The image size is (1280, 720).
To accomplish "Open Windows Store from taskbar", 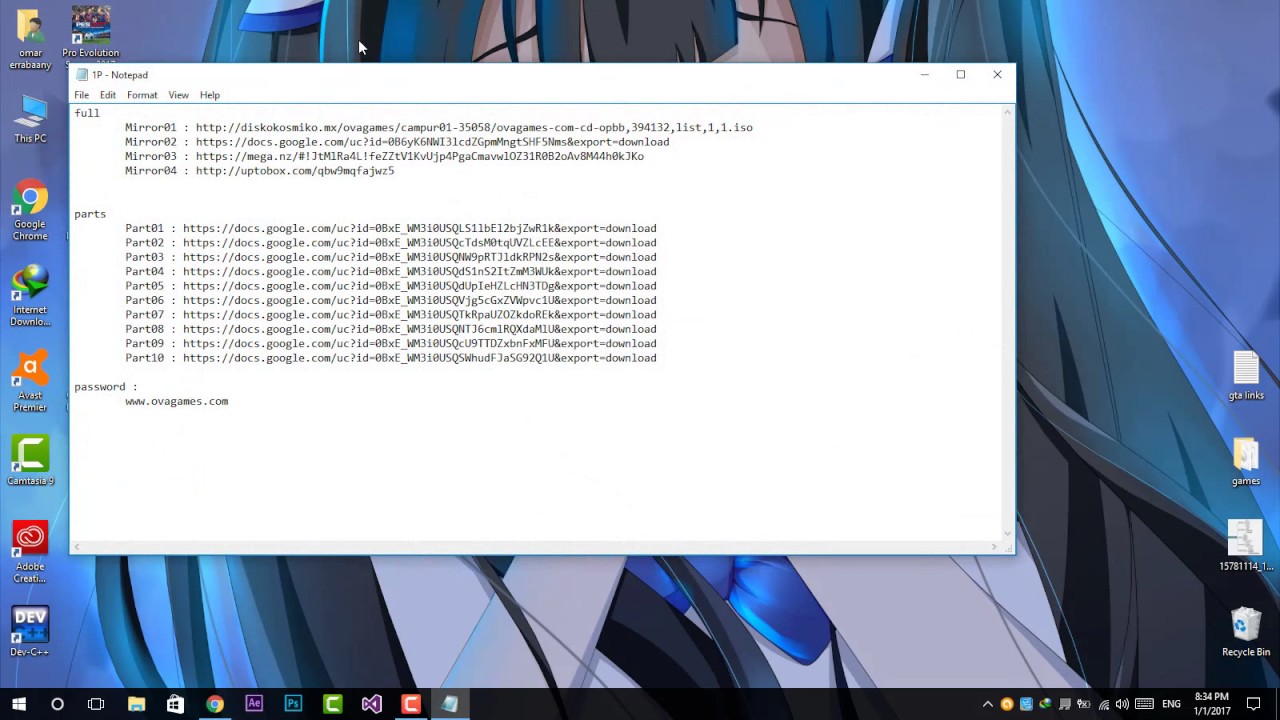I will tap(175, 704).
